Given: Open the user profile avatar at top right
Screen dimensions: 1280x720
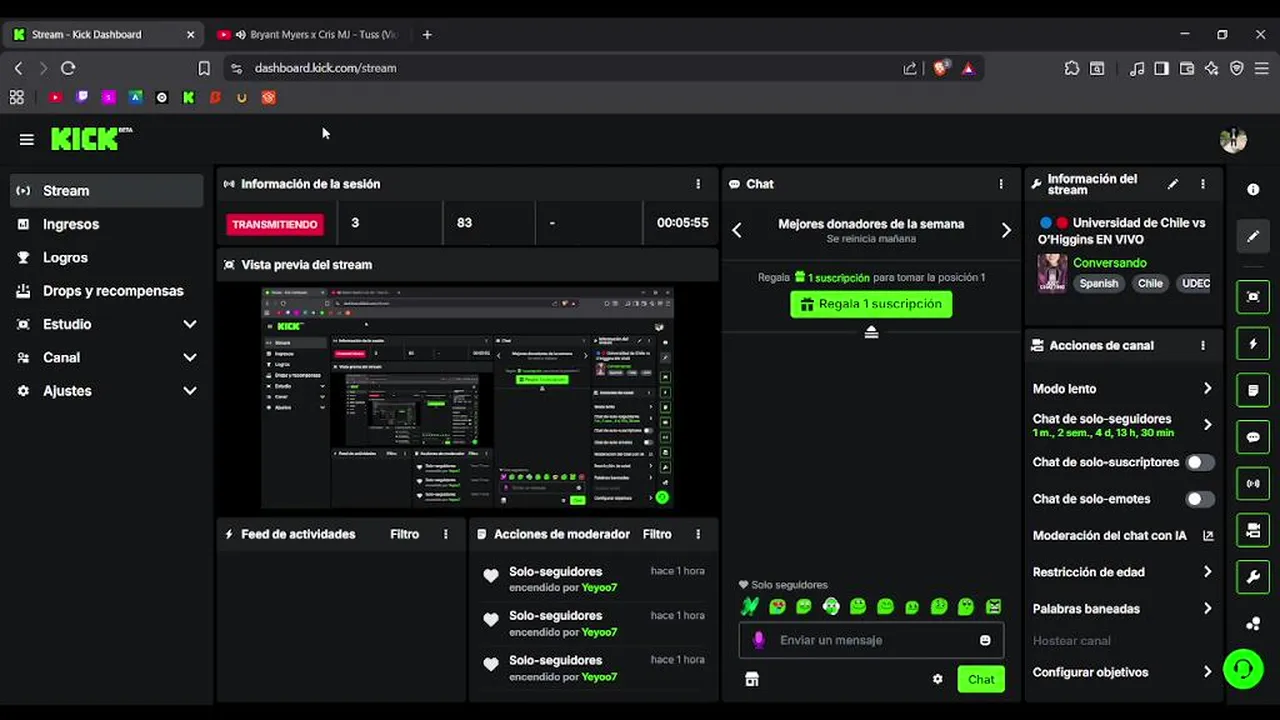Looking at the screenshot, I should pyautogui.click(x=1233, y=140).
